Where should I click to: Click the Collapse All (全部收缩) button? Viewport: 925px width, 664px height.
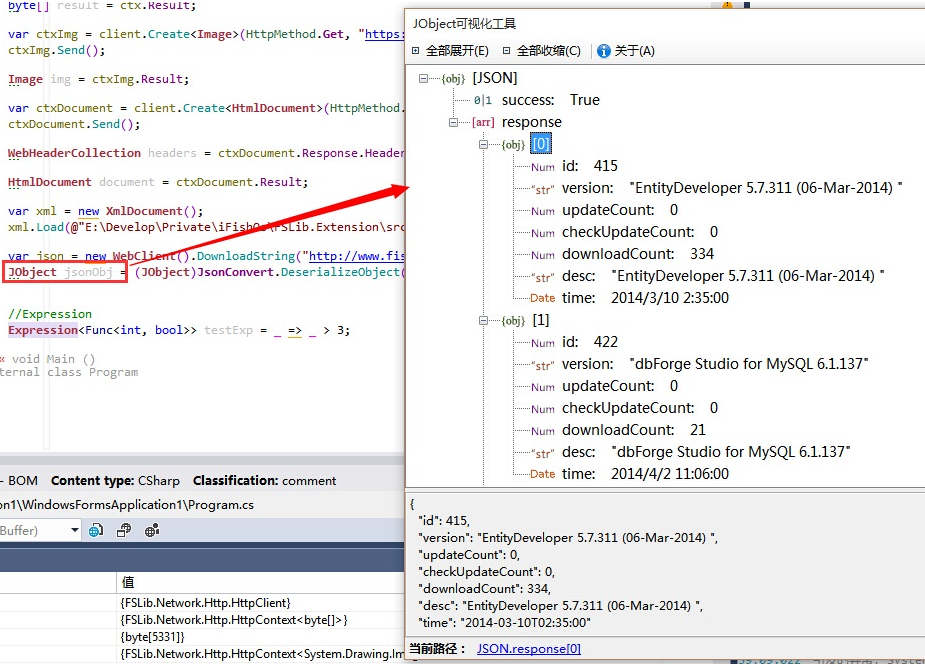[542, 51]
